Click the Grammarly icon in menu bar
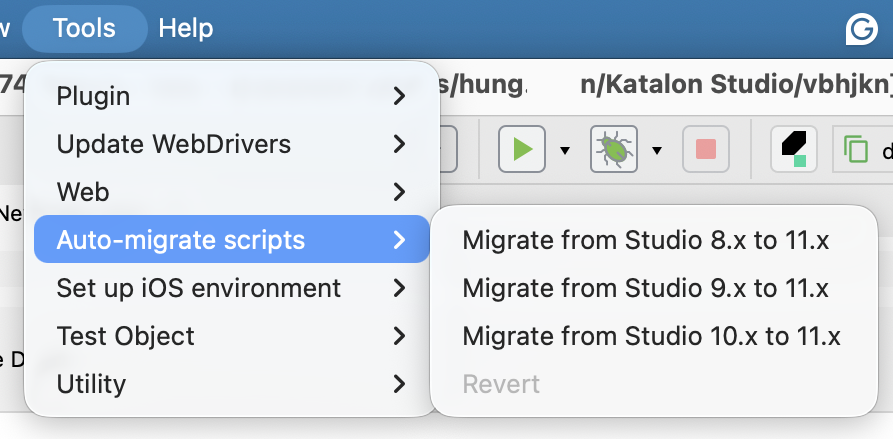 click(861, 29)
